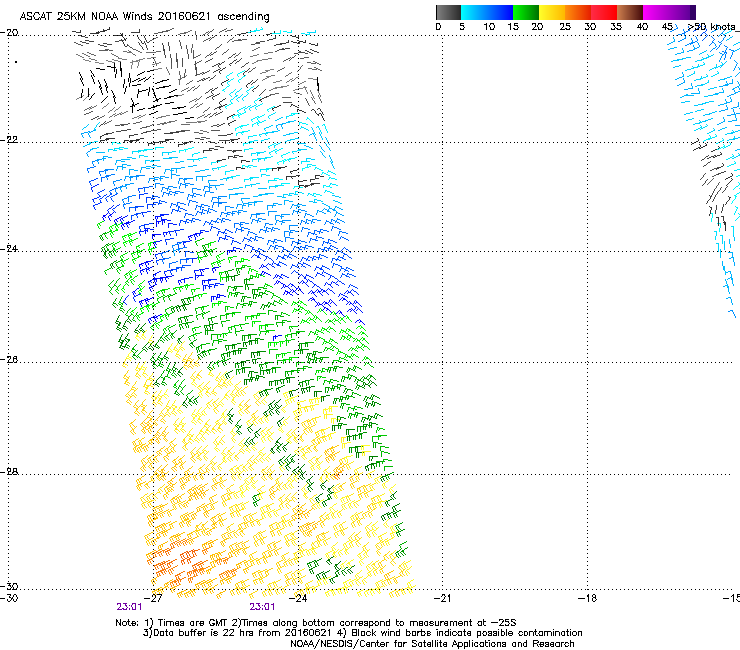The height and width of the screenshot is (650, 740).
Task: Click the '15' label under the color bar
Action: click(513, 27)
